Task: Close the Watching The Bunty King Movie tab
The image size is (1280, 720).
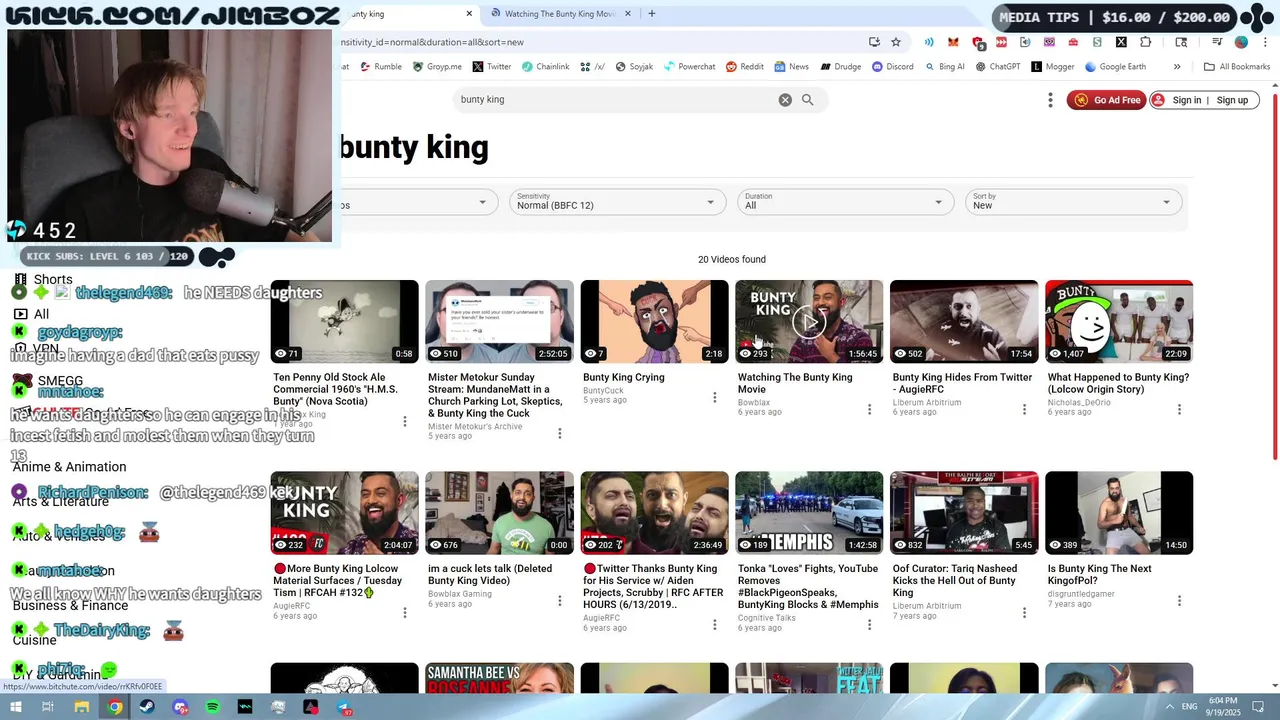Action: 629,14
